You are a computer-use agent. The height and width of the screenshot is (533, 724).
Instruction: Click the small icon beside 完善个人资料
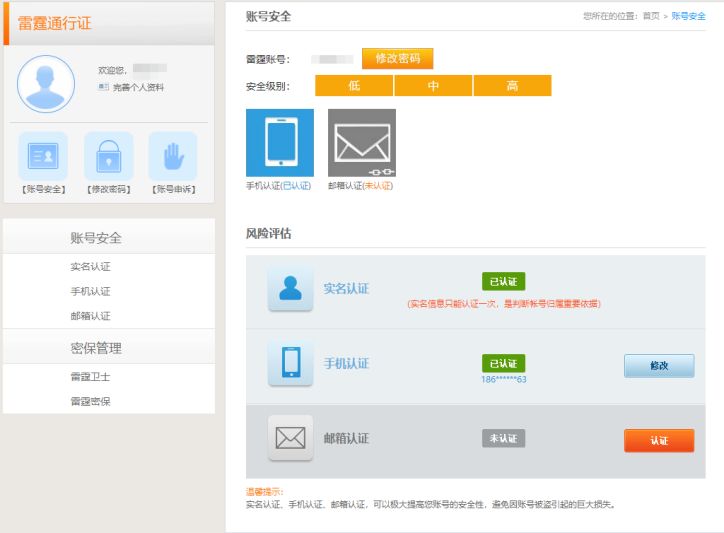[x=103, y=87]
